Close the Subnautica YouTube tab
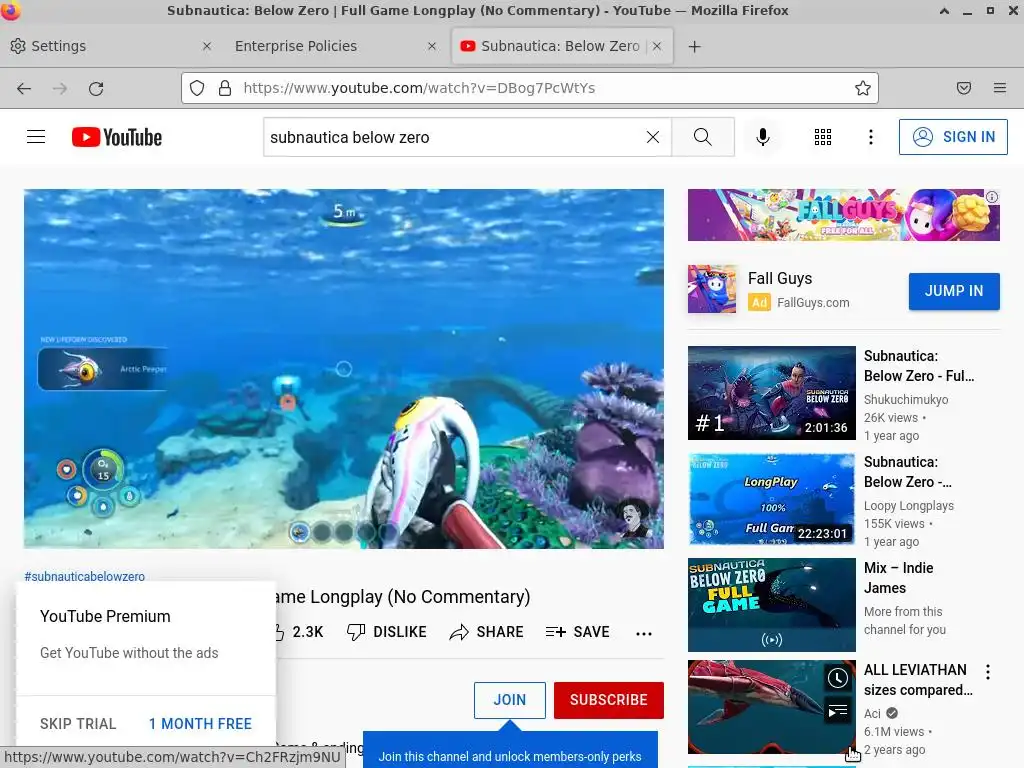This screenshot has height=768, width=1024. pos(657,46)
